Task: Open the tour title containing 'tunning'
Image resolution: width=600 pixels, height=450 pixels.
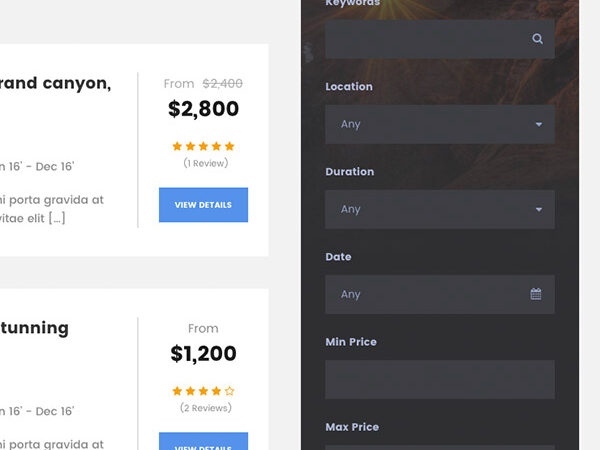Action: point(35,327)
